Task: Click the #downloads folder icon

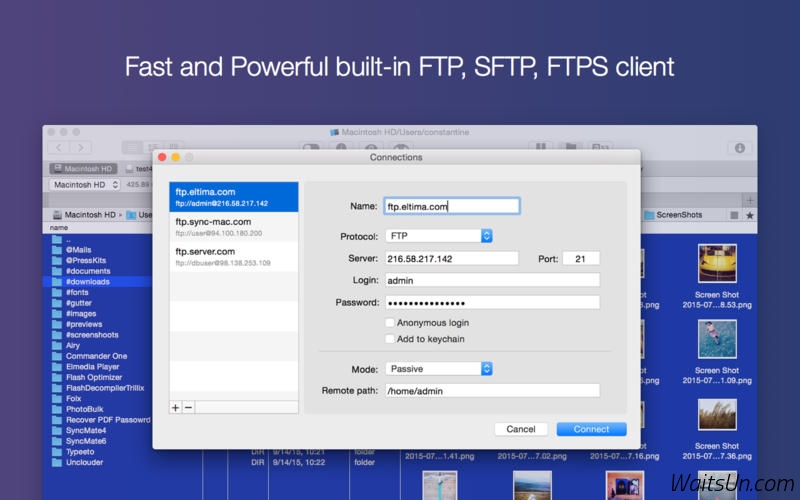Action: 57,282
